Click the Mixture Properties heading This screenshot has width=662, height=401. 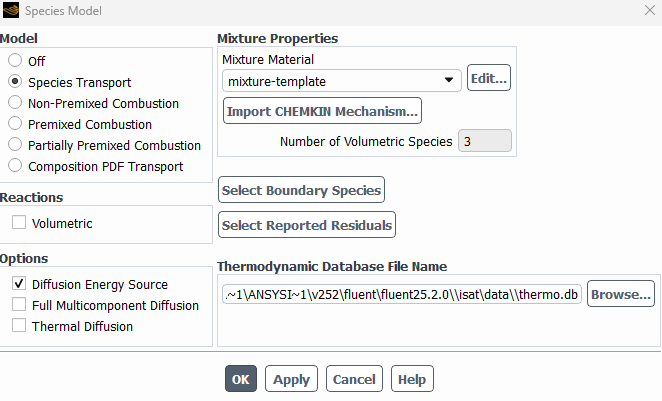pos(277,38)
